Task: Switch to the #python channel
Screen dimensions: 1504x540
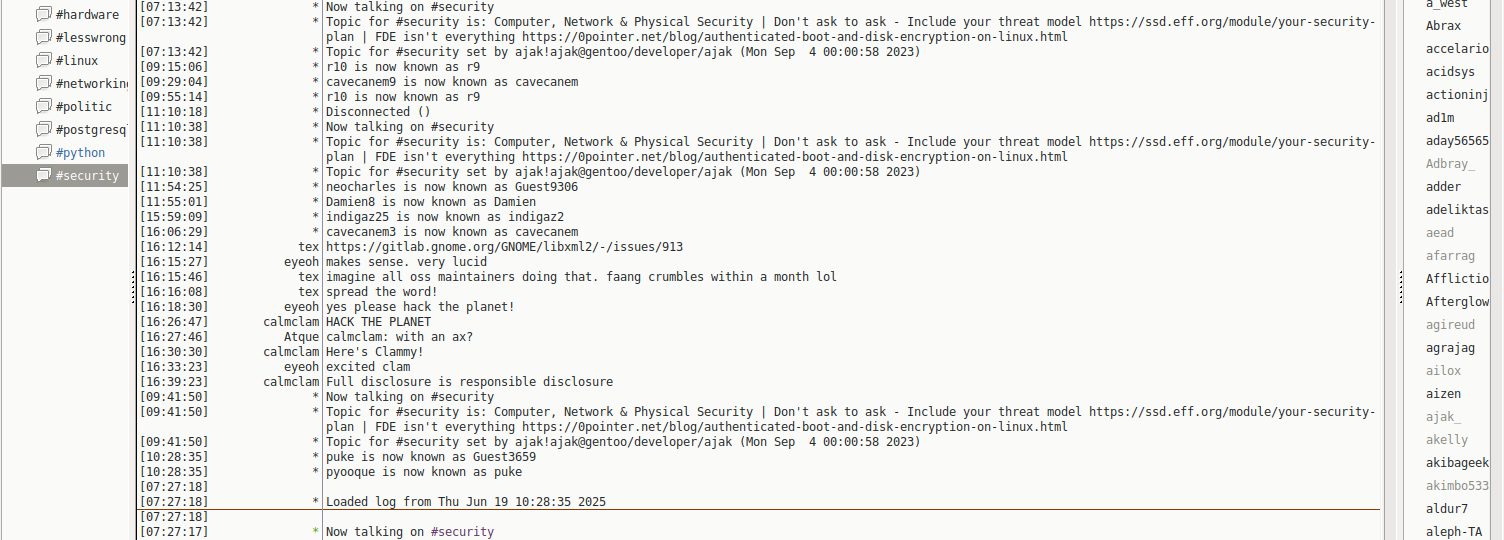Action: 80,152
